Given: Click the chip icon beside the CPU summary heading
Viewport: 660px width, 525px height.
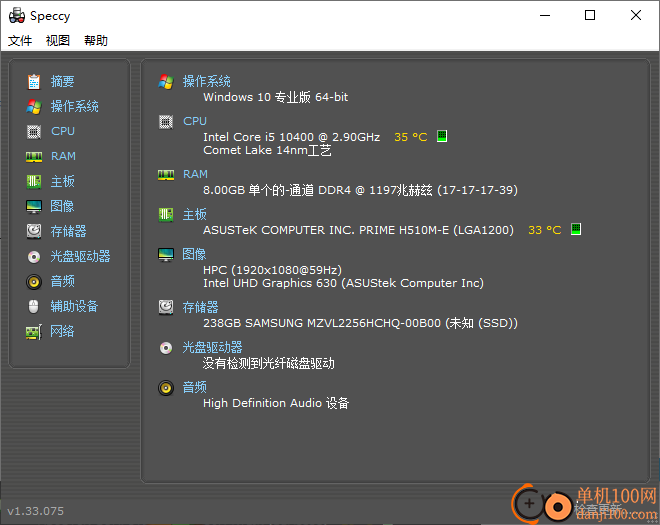Looking at the screenshot, I should click(x=166, y=122).
